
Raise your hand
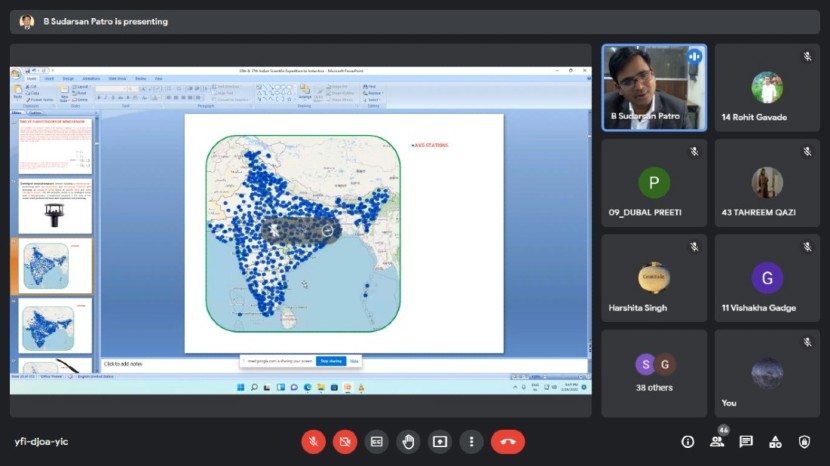click(408, 441)
